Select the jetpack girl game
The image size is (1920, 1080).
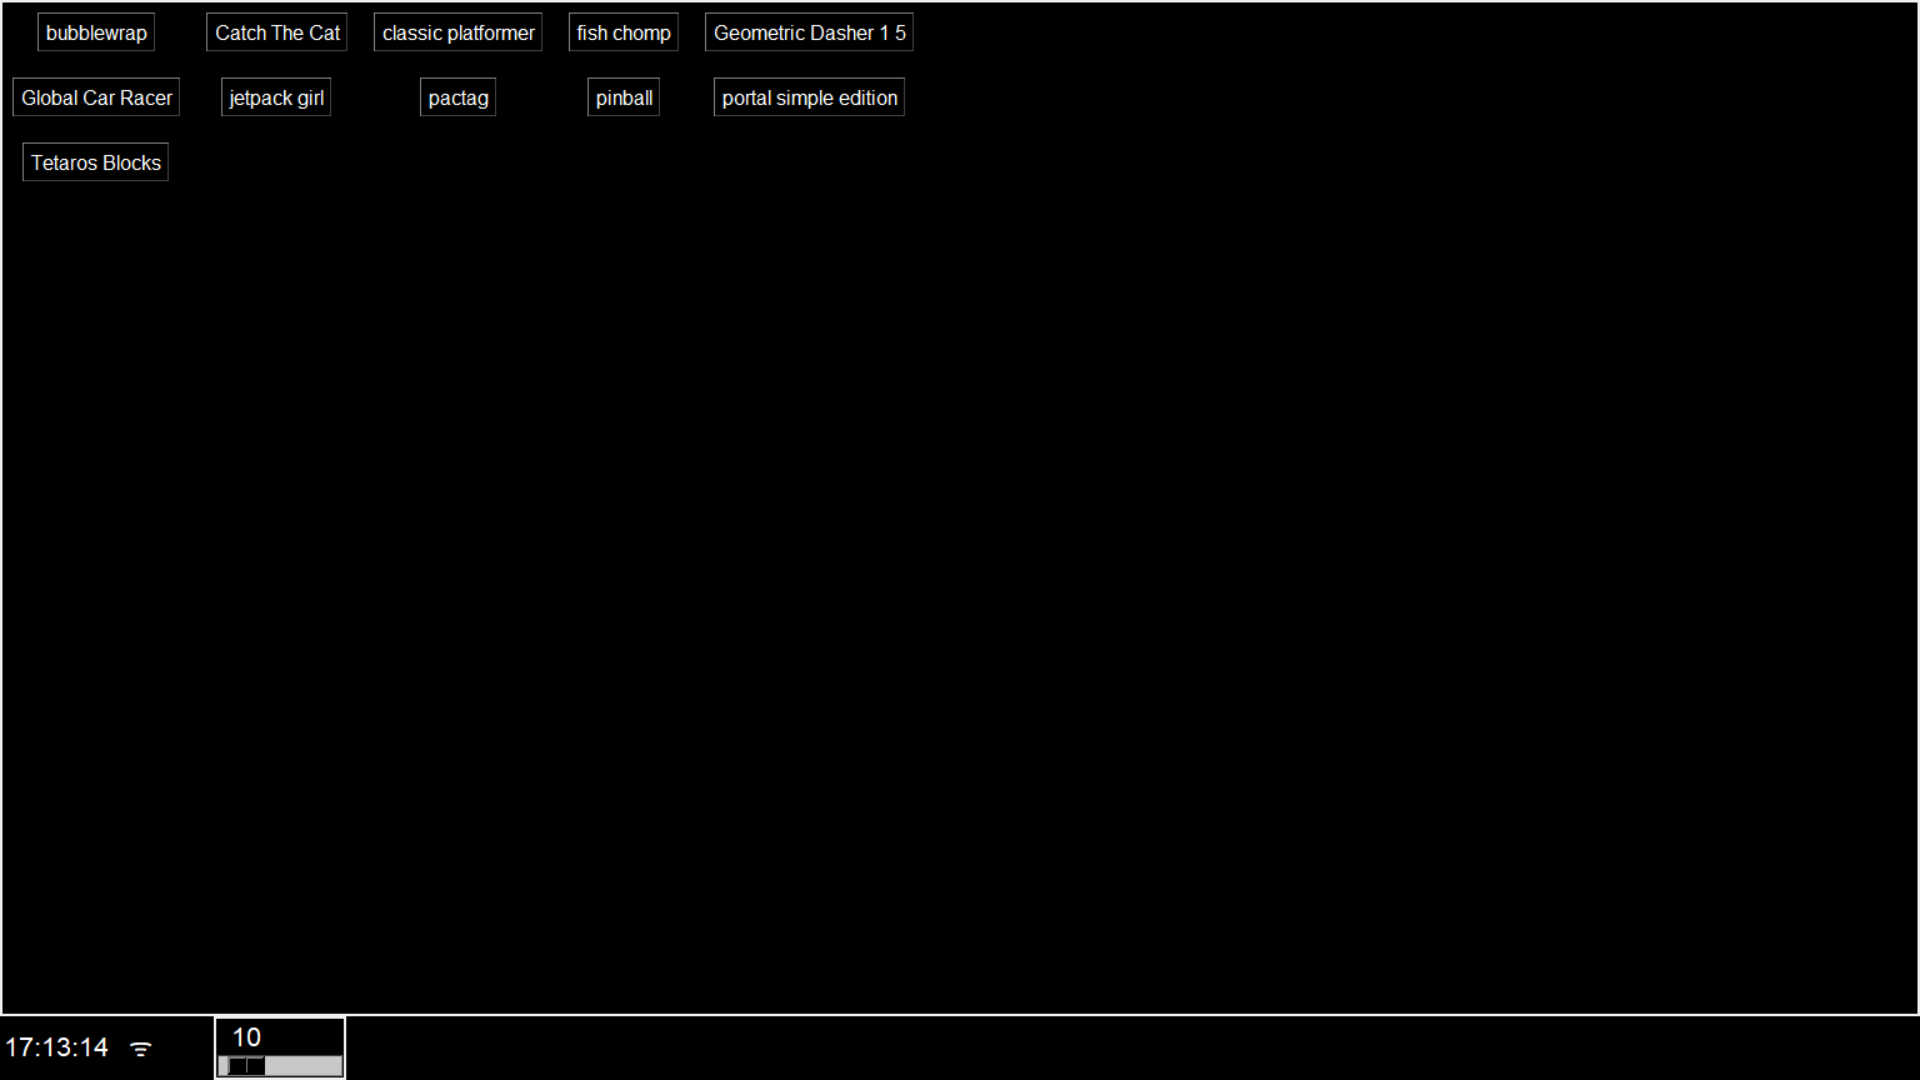(x=276, y=98)
